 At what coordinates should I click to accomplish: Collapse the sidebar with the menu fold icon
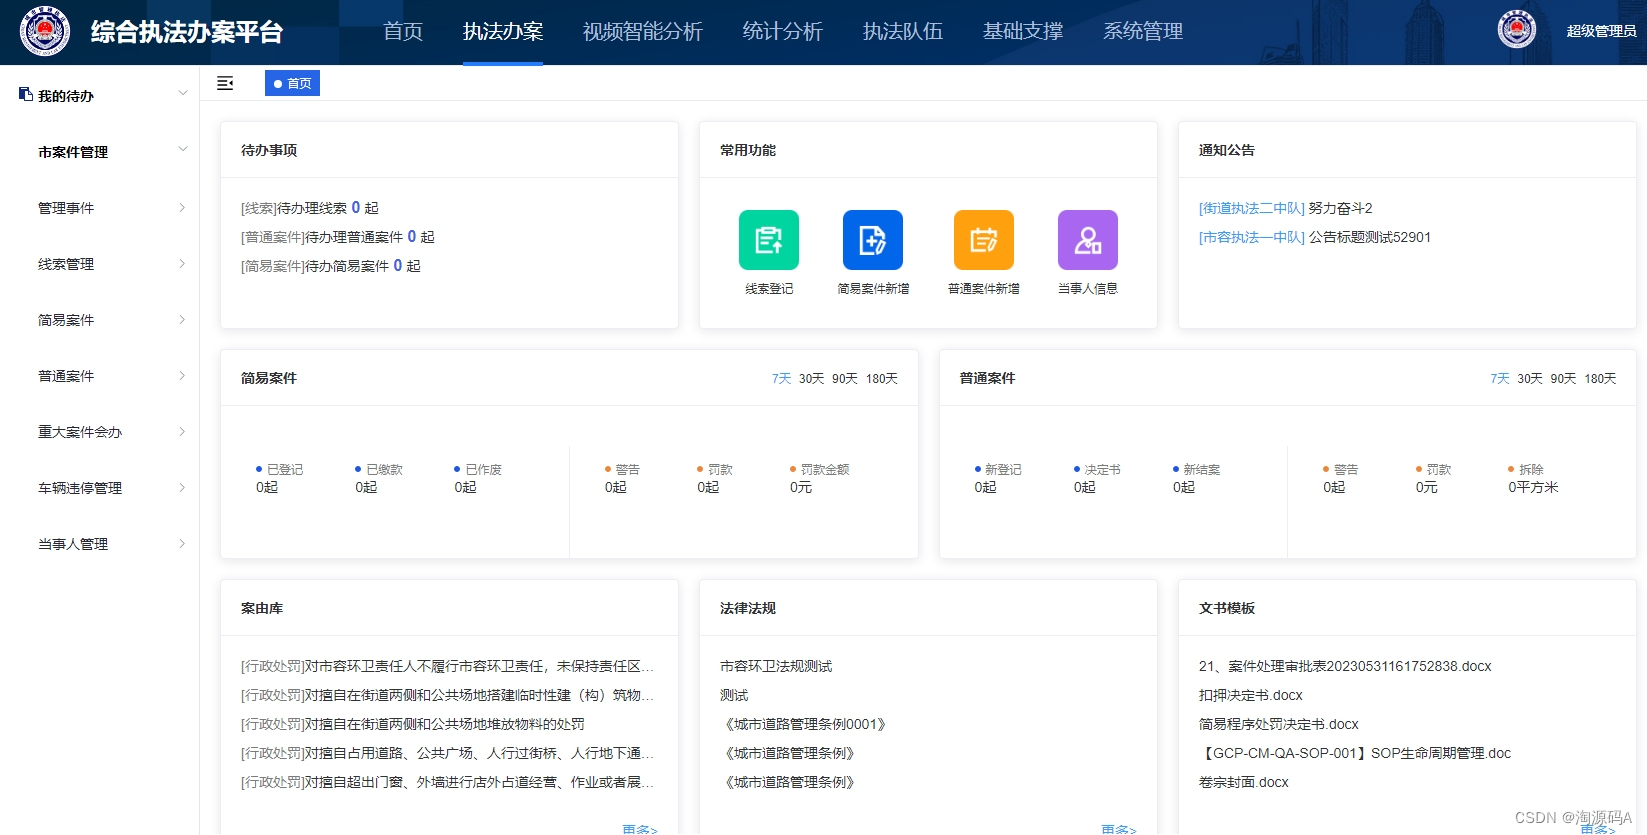225,83
